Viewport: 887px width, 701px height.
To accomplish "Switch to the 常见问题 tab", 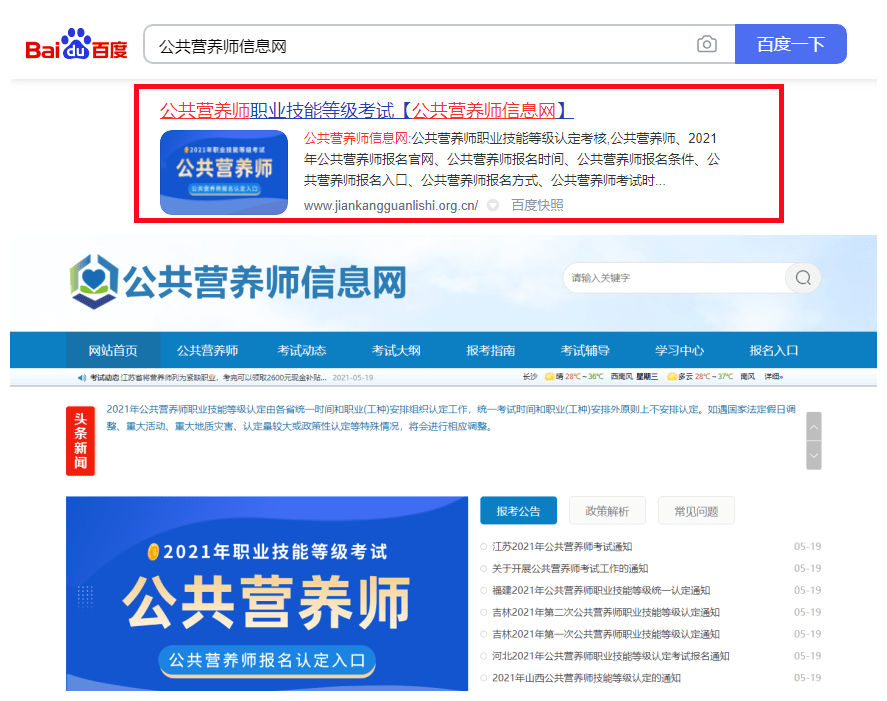I will (696, 511).
